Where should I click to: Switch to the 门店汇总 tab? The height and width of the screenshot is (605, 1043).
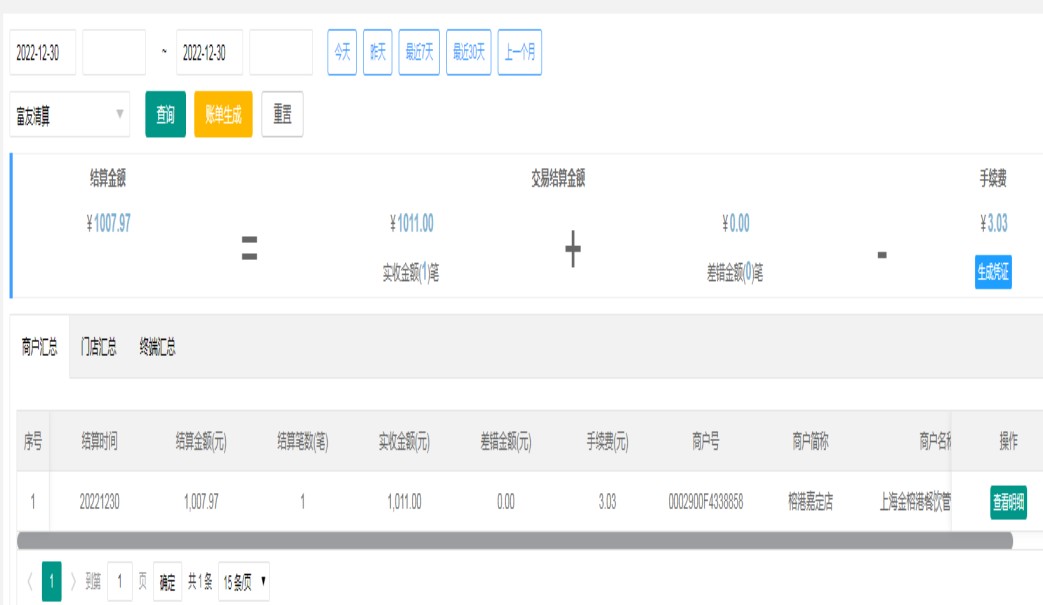98,347
